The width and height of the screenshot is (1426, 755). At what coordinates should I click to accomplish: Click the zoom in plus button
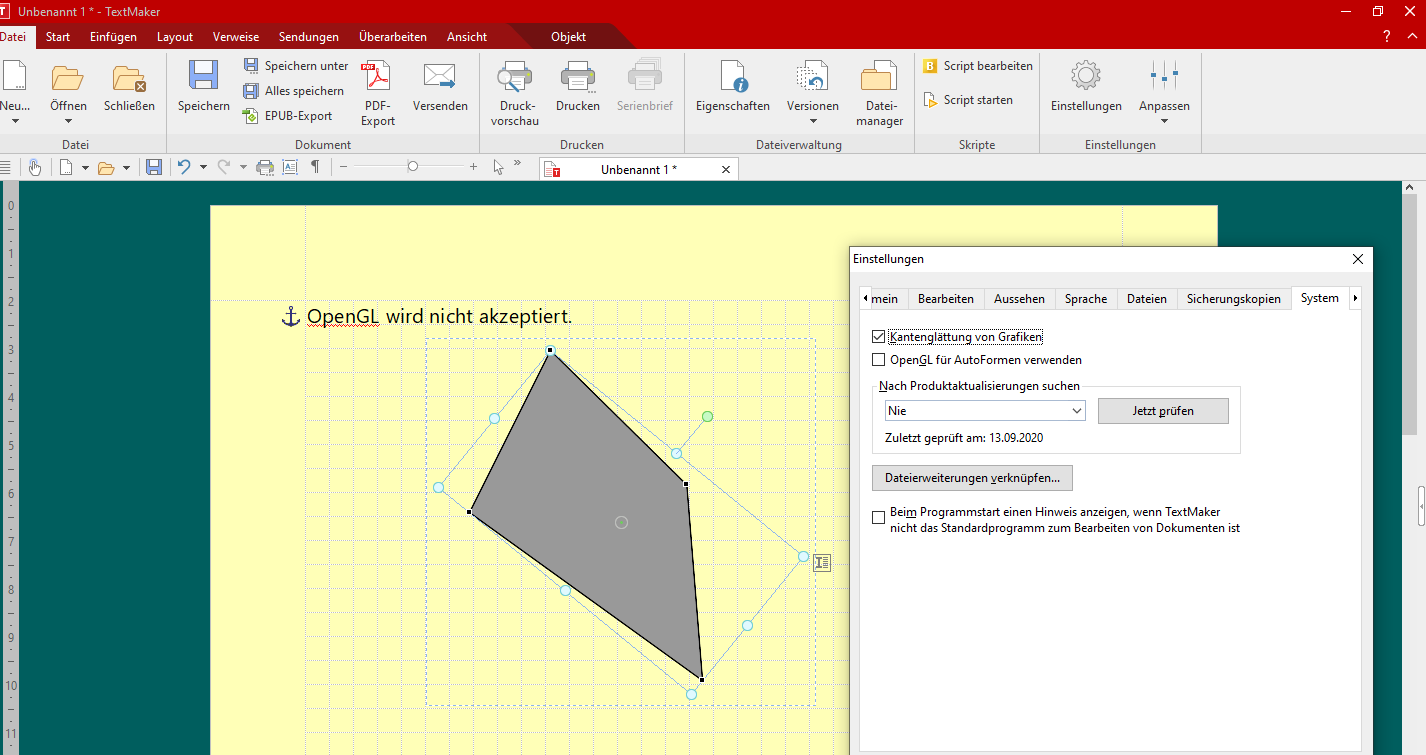pyautogui.click(x=474, y=167)
